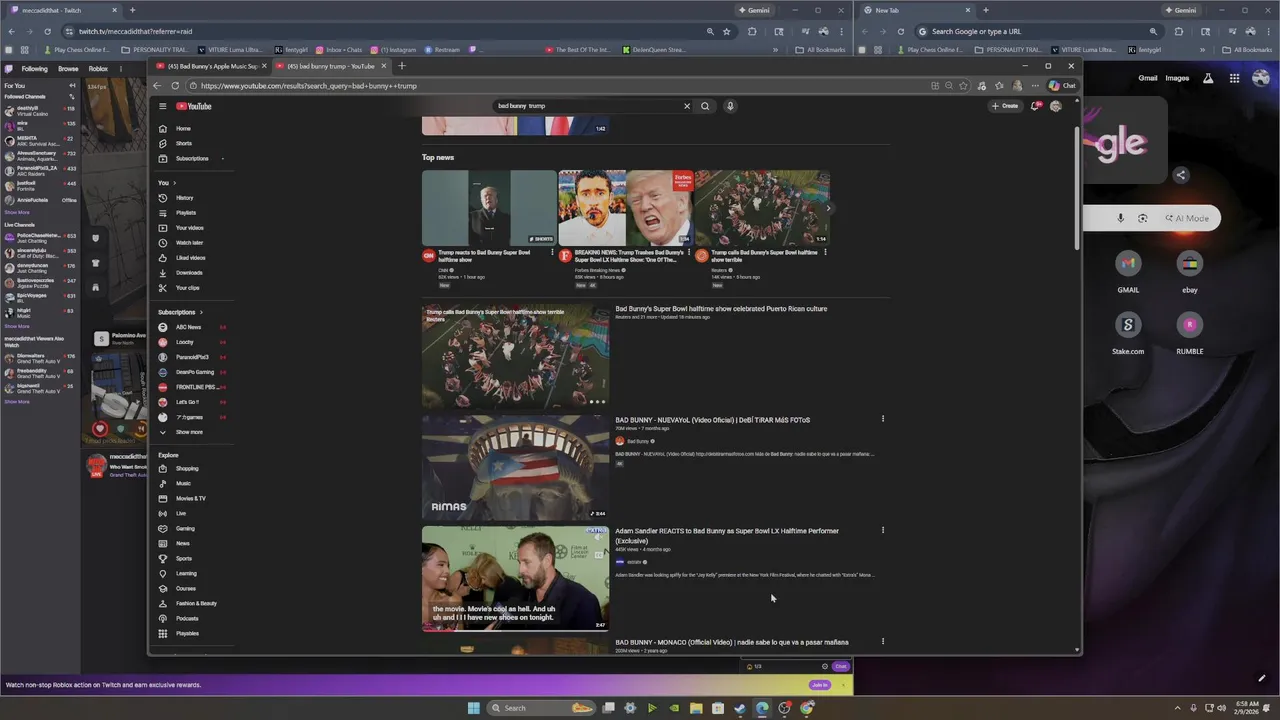Viewport: 1280px width, 720px height.
Task: Click Join In on Twitch Roblox banner
Action: (820, 685)
